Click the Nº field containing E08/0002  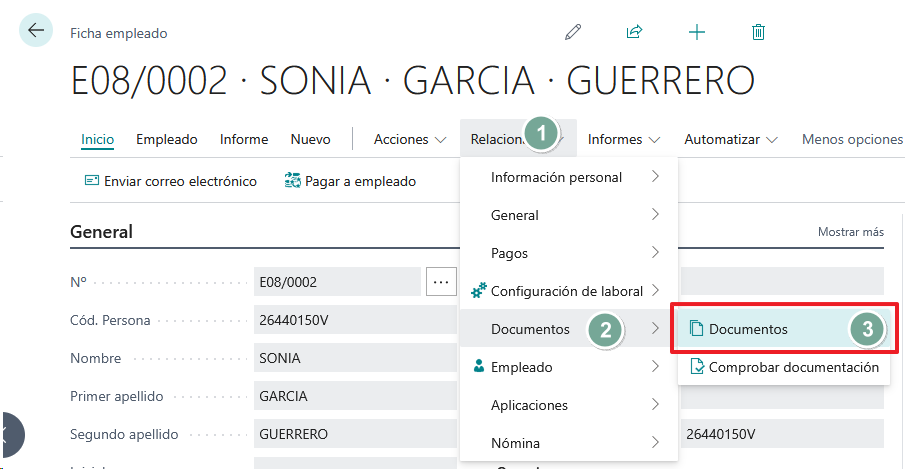[x=337, y=282]
